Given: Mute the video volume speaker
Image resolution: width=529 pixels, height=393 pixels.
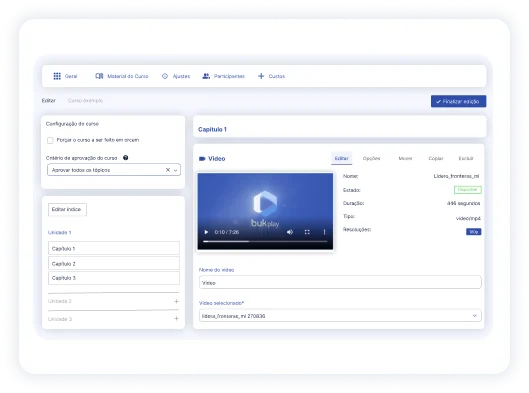Looking at the screenshot, I should (290, 232).
